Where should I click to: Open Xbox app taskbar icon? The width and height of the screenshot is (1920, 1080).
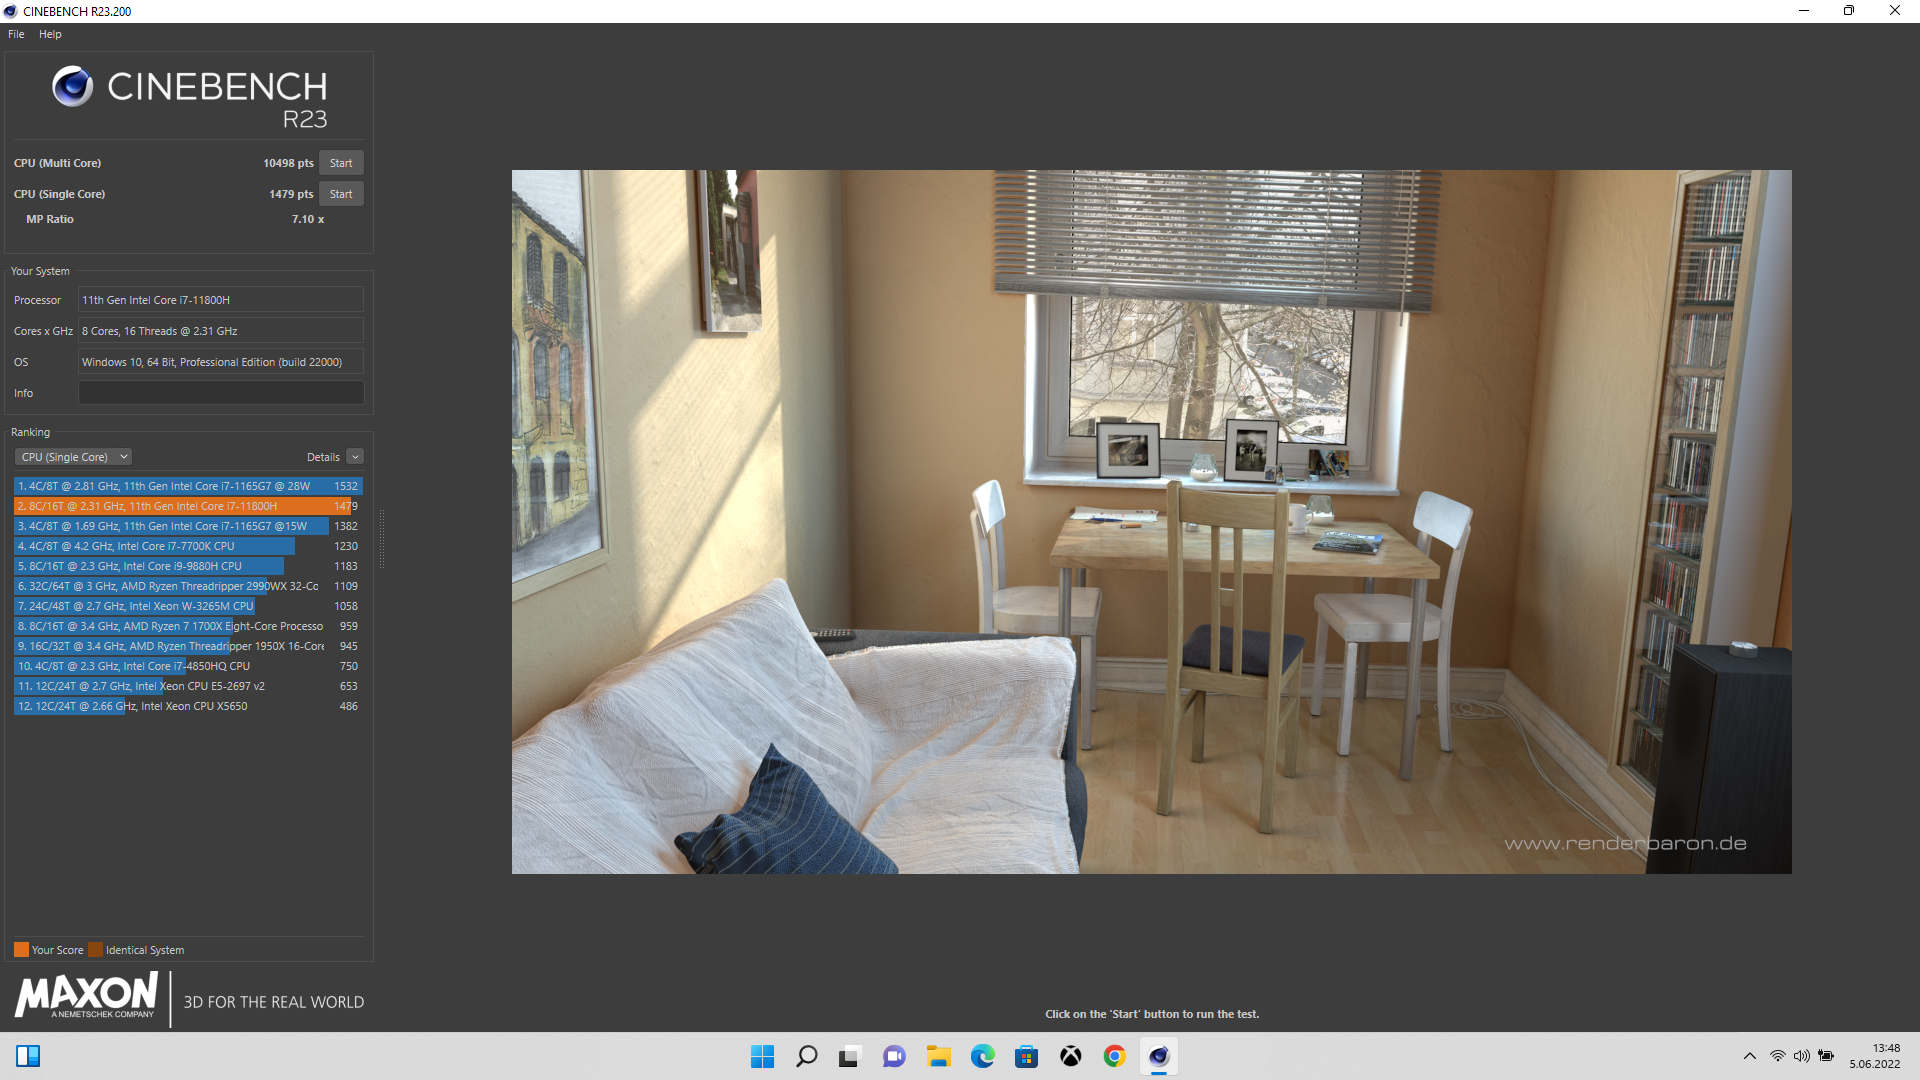coord(1070,1056)
